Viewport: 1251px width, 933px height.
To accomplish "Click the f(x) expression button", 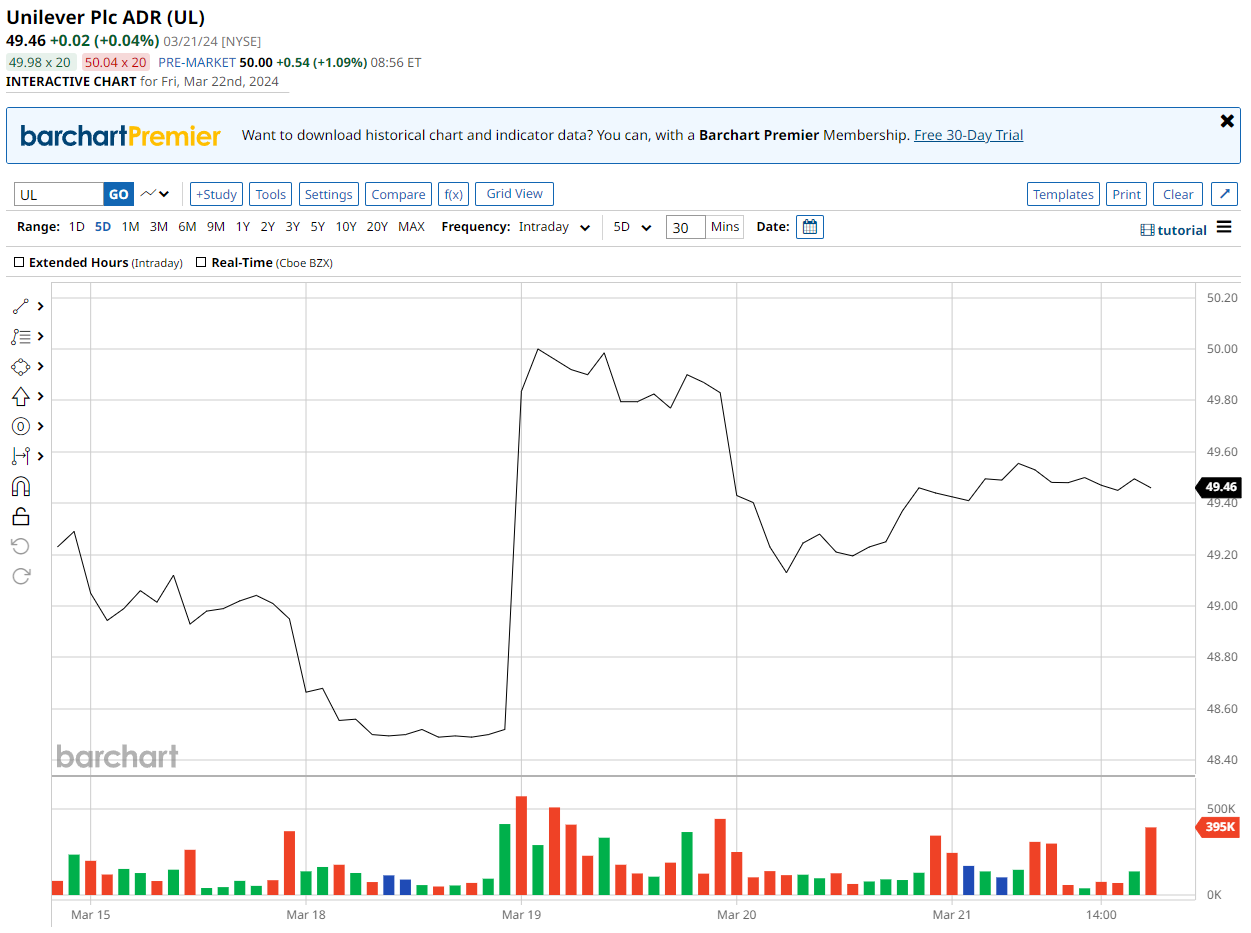I will (453, 194).
